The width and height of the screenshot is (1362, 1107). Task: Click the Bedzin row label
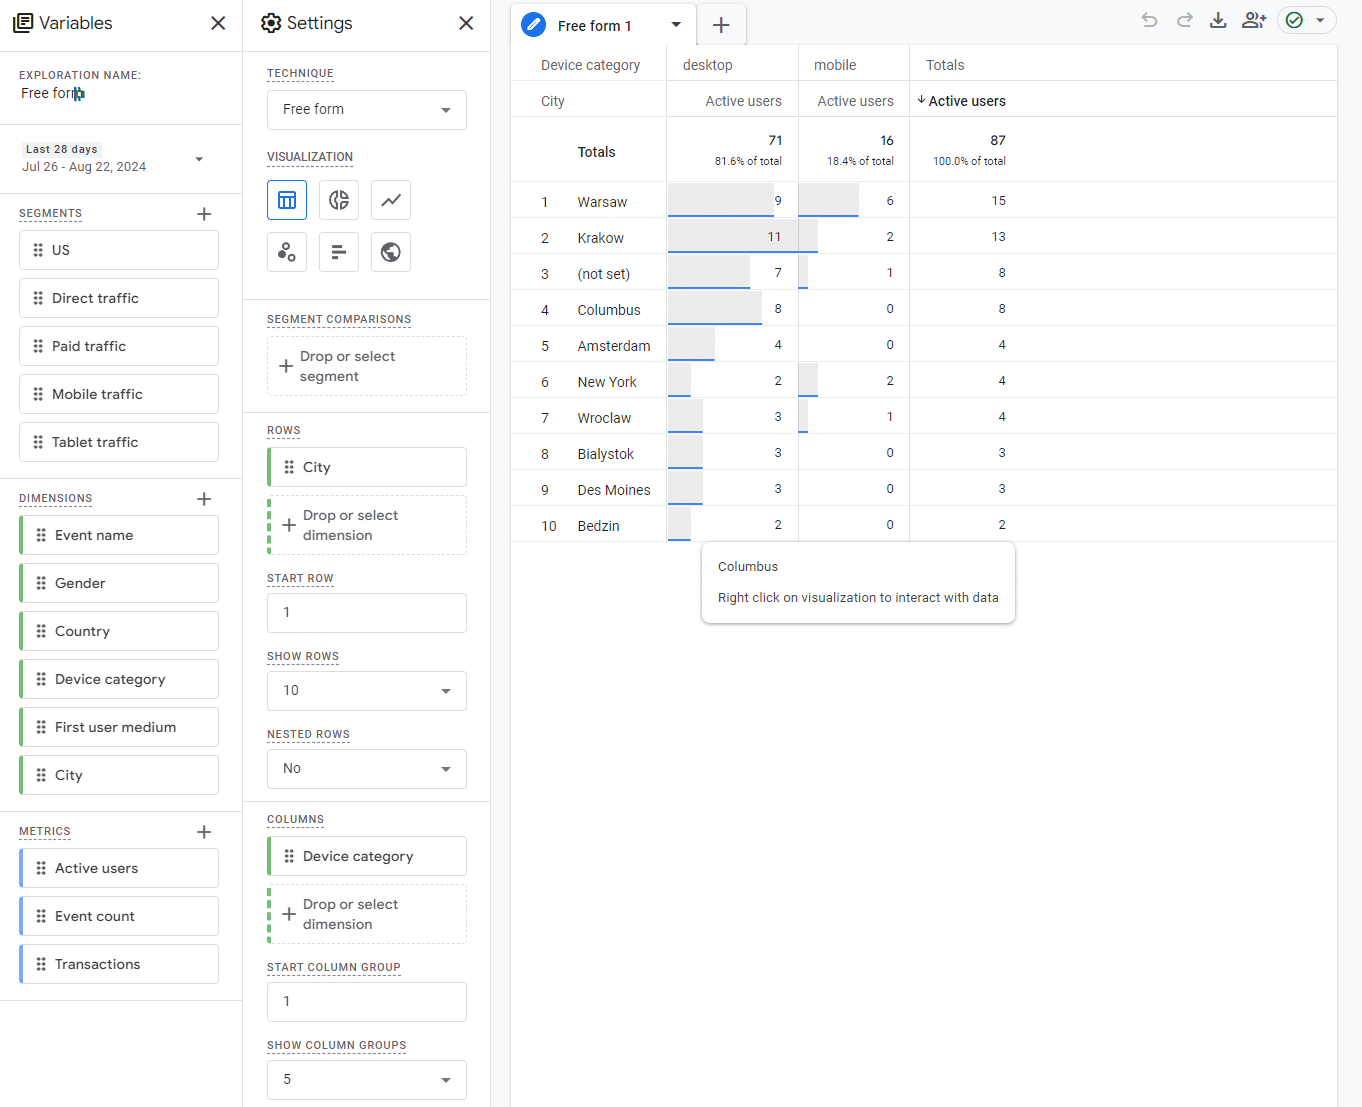tap(598, 526)
